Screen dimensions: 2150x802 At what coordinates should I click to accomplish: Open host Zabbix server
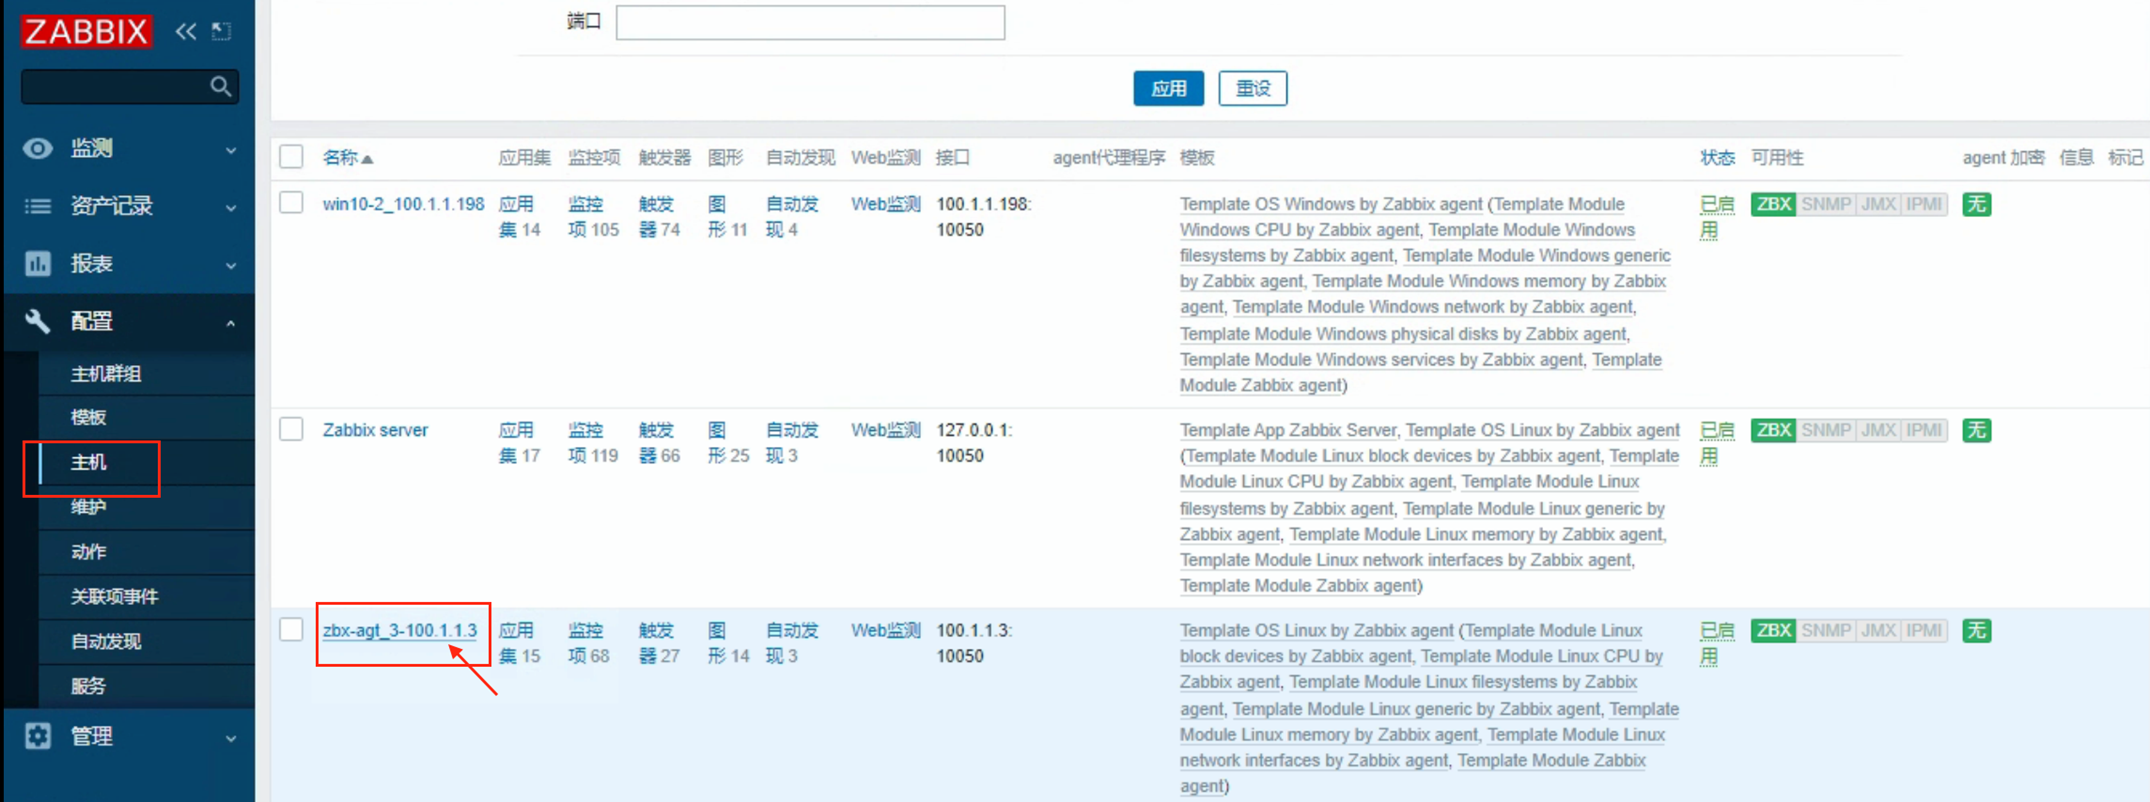point(375,430)
